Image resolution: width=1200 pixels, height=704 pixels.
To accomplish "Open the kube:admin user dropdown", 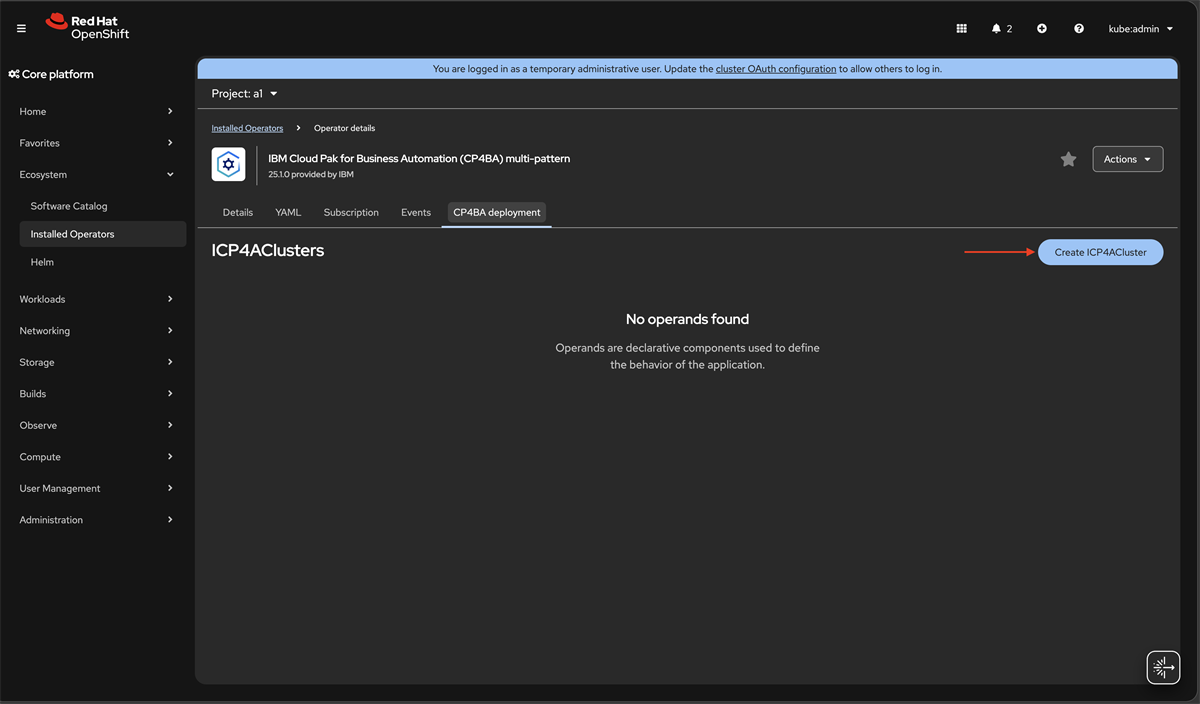I will [x=1141, y=29].
